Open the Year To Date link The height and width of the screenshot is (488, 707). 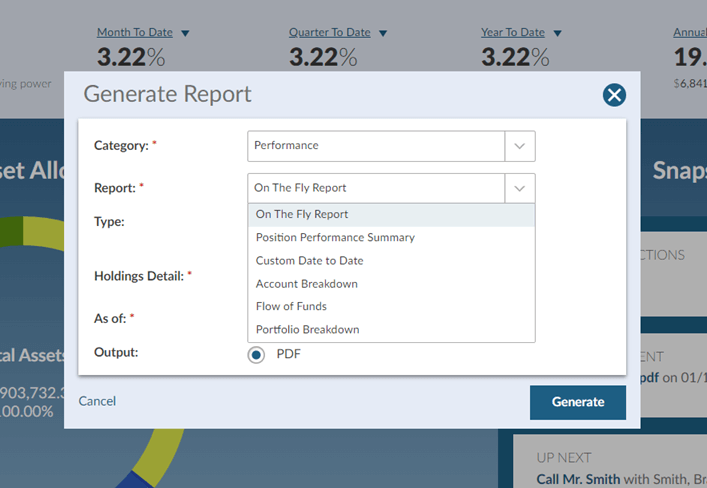coord(513,32)
